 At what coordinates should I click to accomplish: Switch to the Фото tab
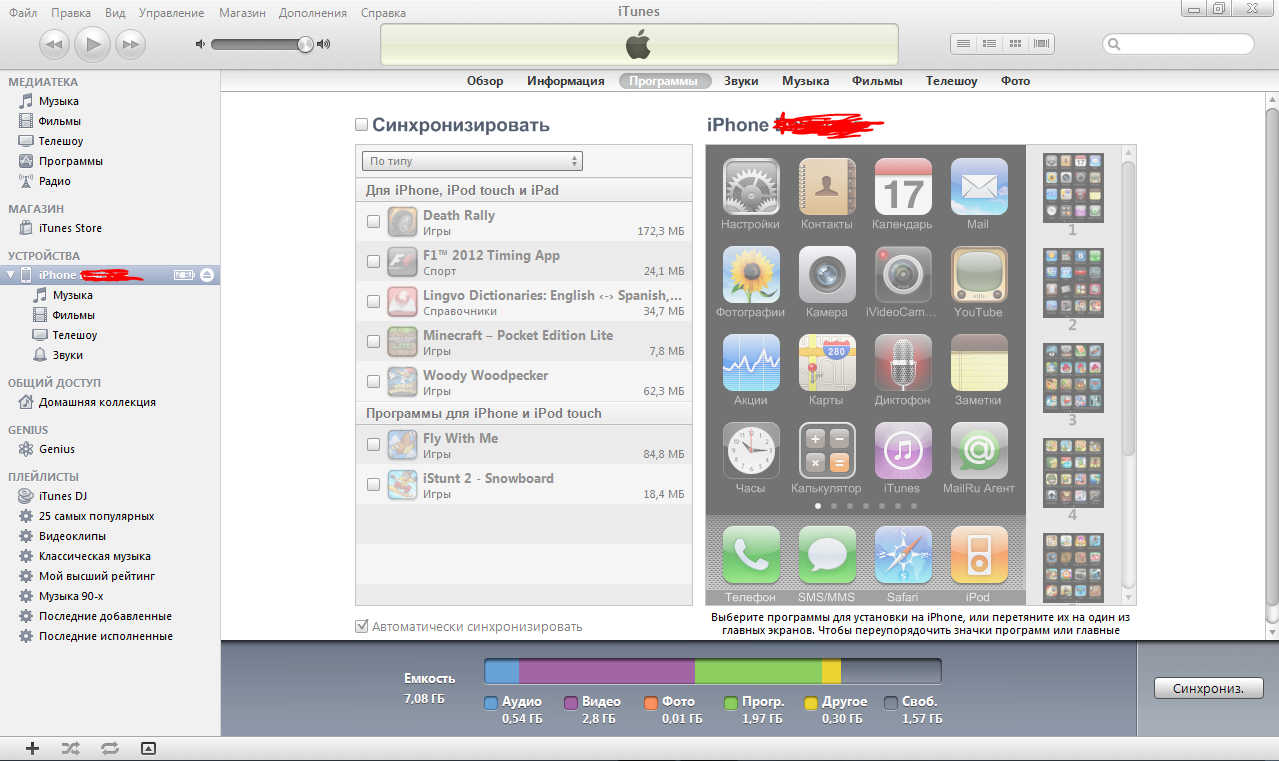(1015, 81)
